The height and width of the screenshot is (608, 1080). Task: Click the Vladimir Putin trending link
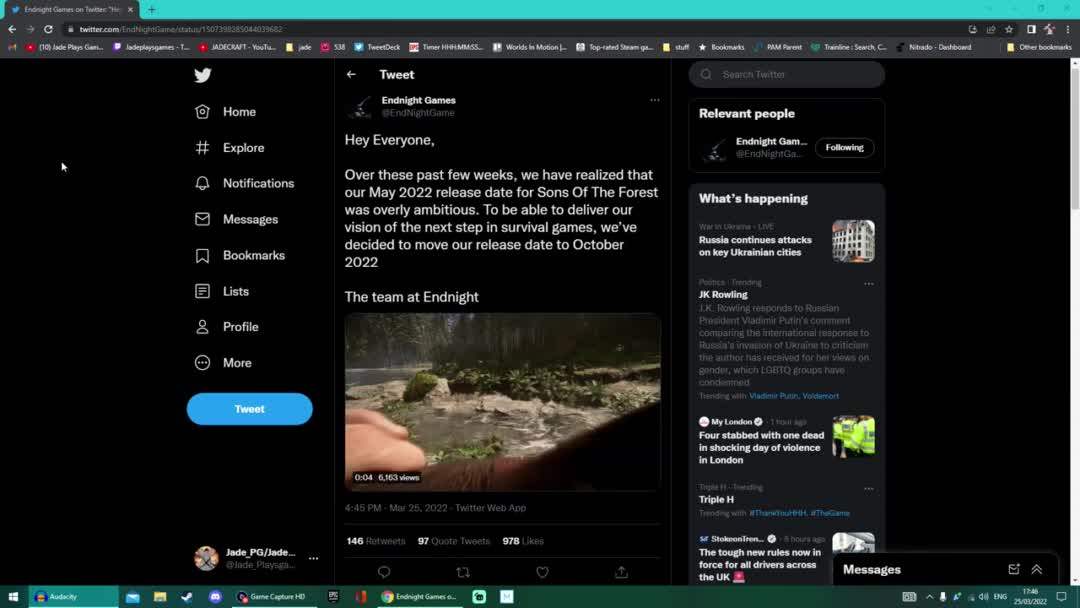773,396
